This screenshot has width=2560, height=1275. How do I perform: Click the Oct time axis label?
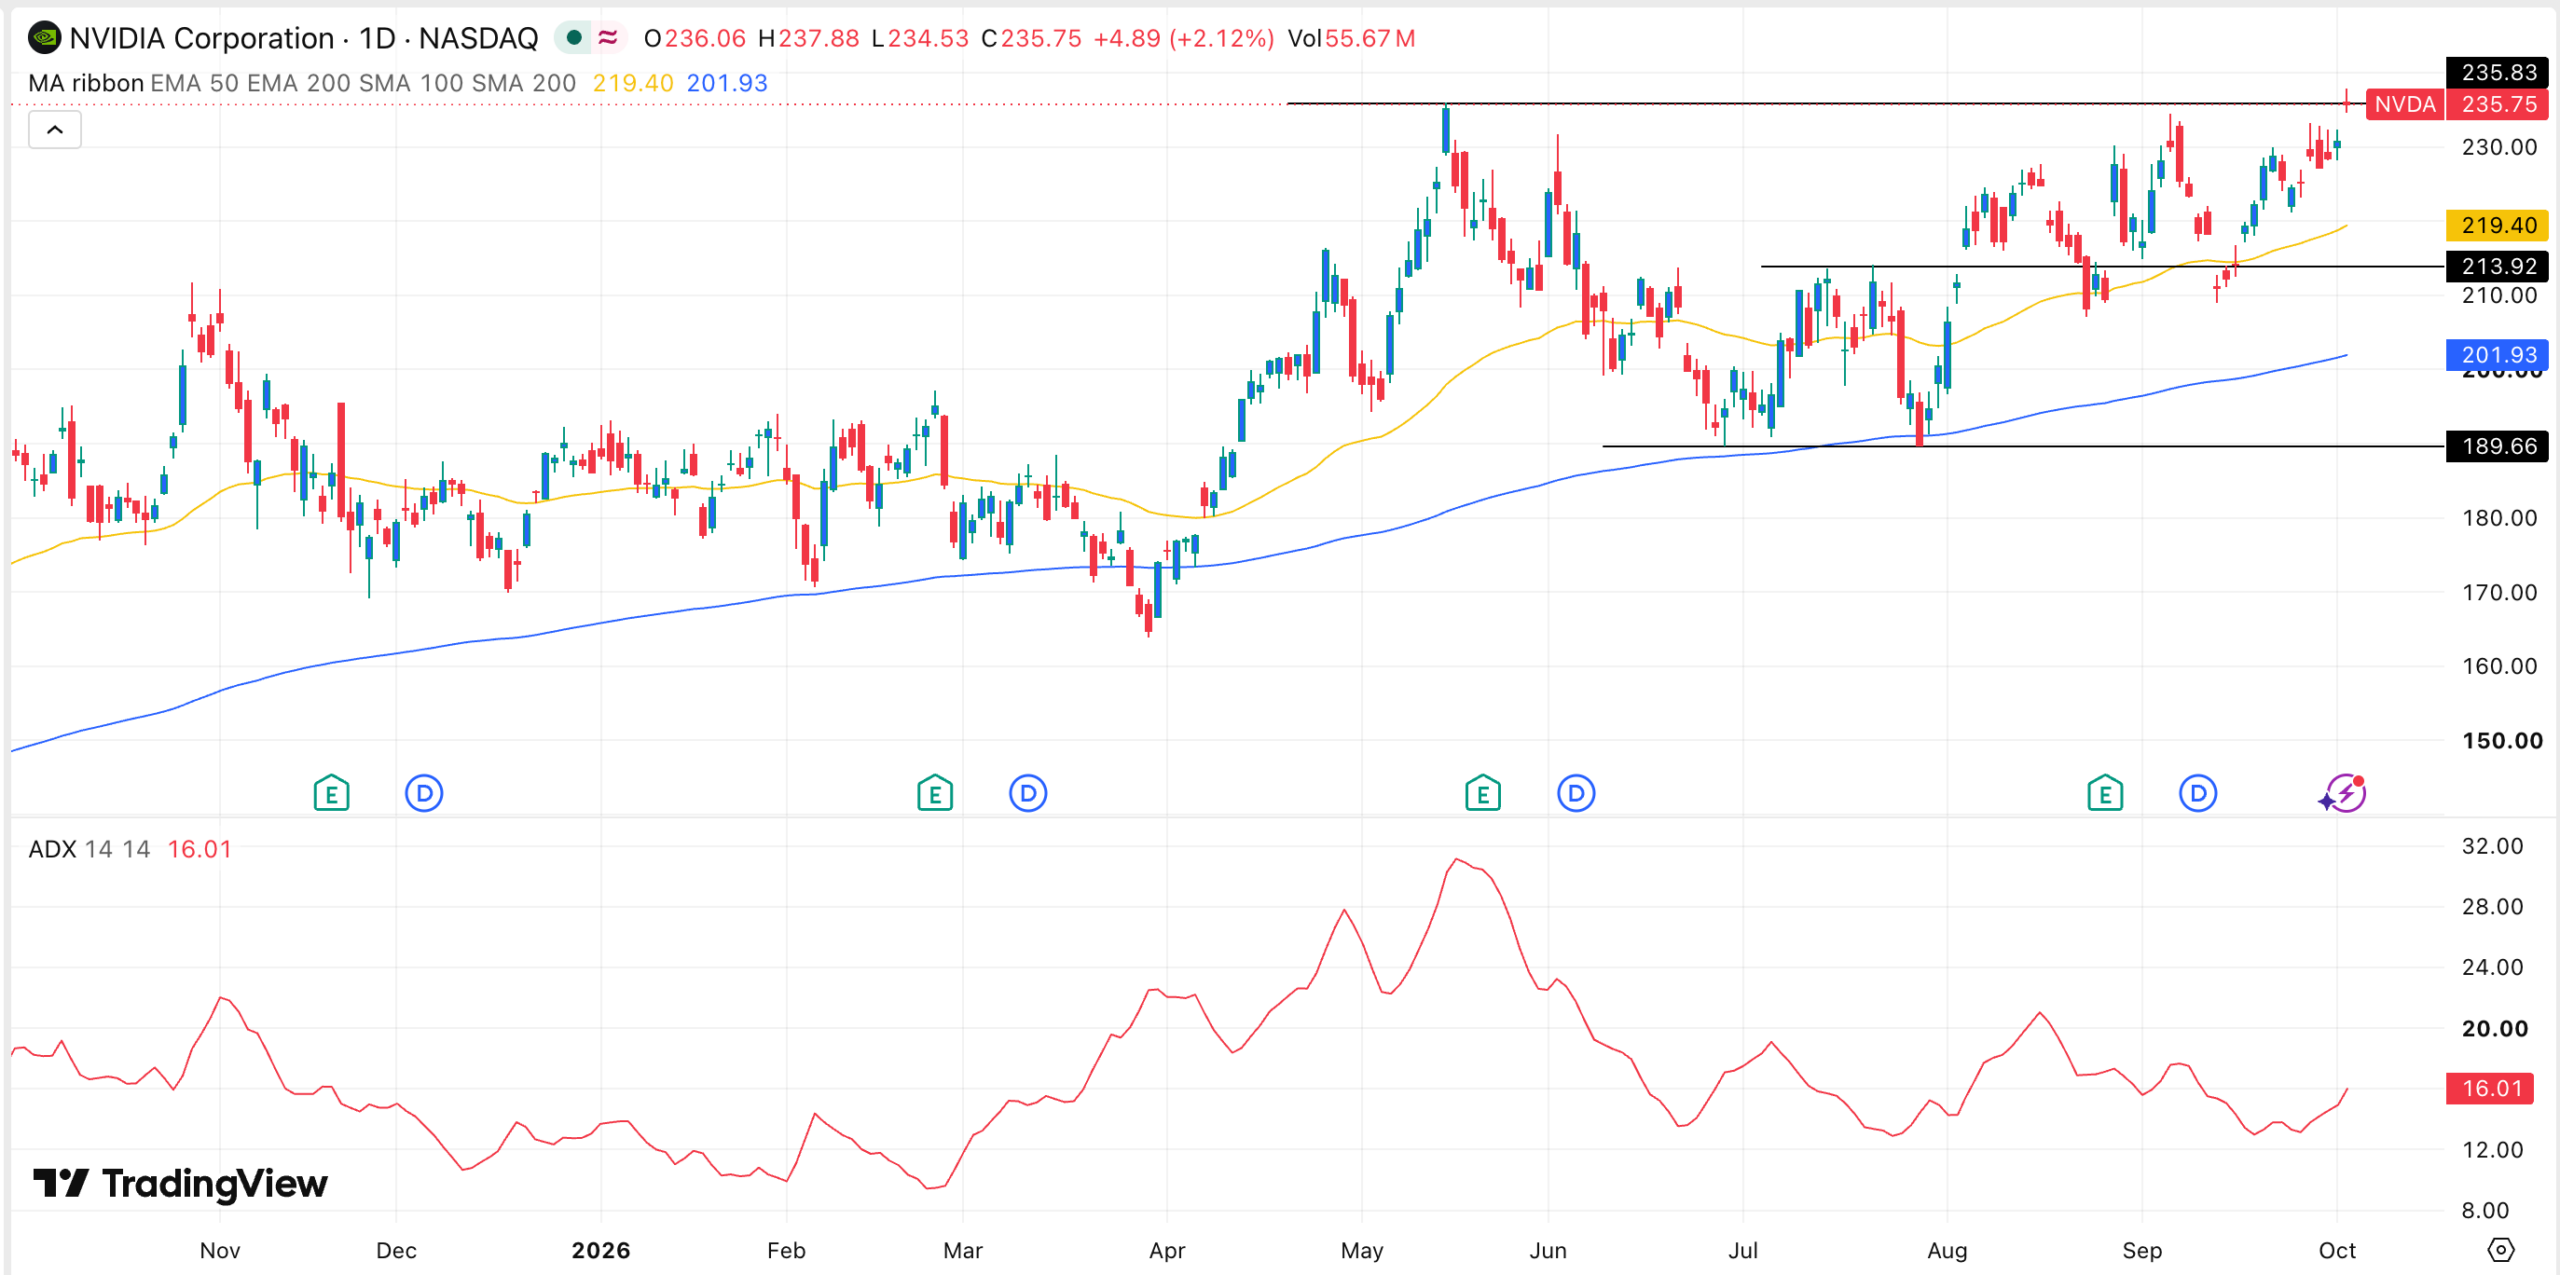click(2337, 1250)
